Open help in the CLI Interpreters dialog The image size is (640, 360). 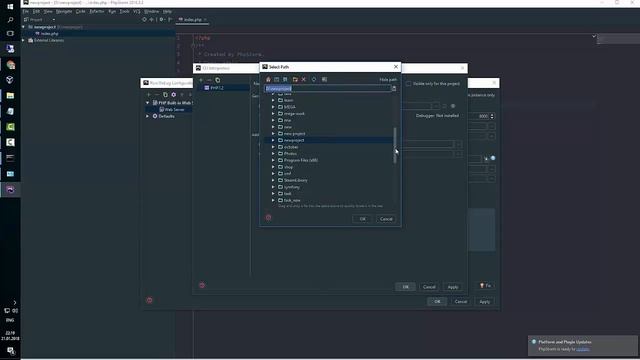point(202,285)
